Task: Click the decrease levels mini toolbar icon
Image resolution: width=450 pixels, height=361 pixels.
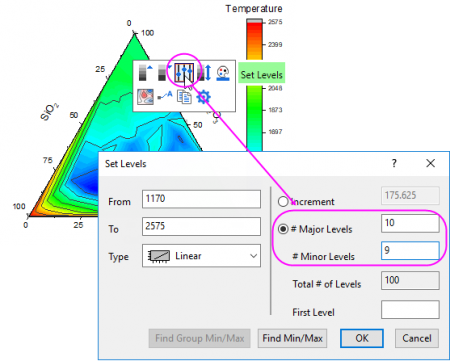Action: 164,73
